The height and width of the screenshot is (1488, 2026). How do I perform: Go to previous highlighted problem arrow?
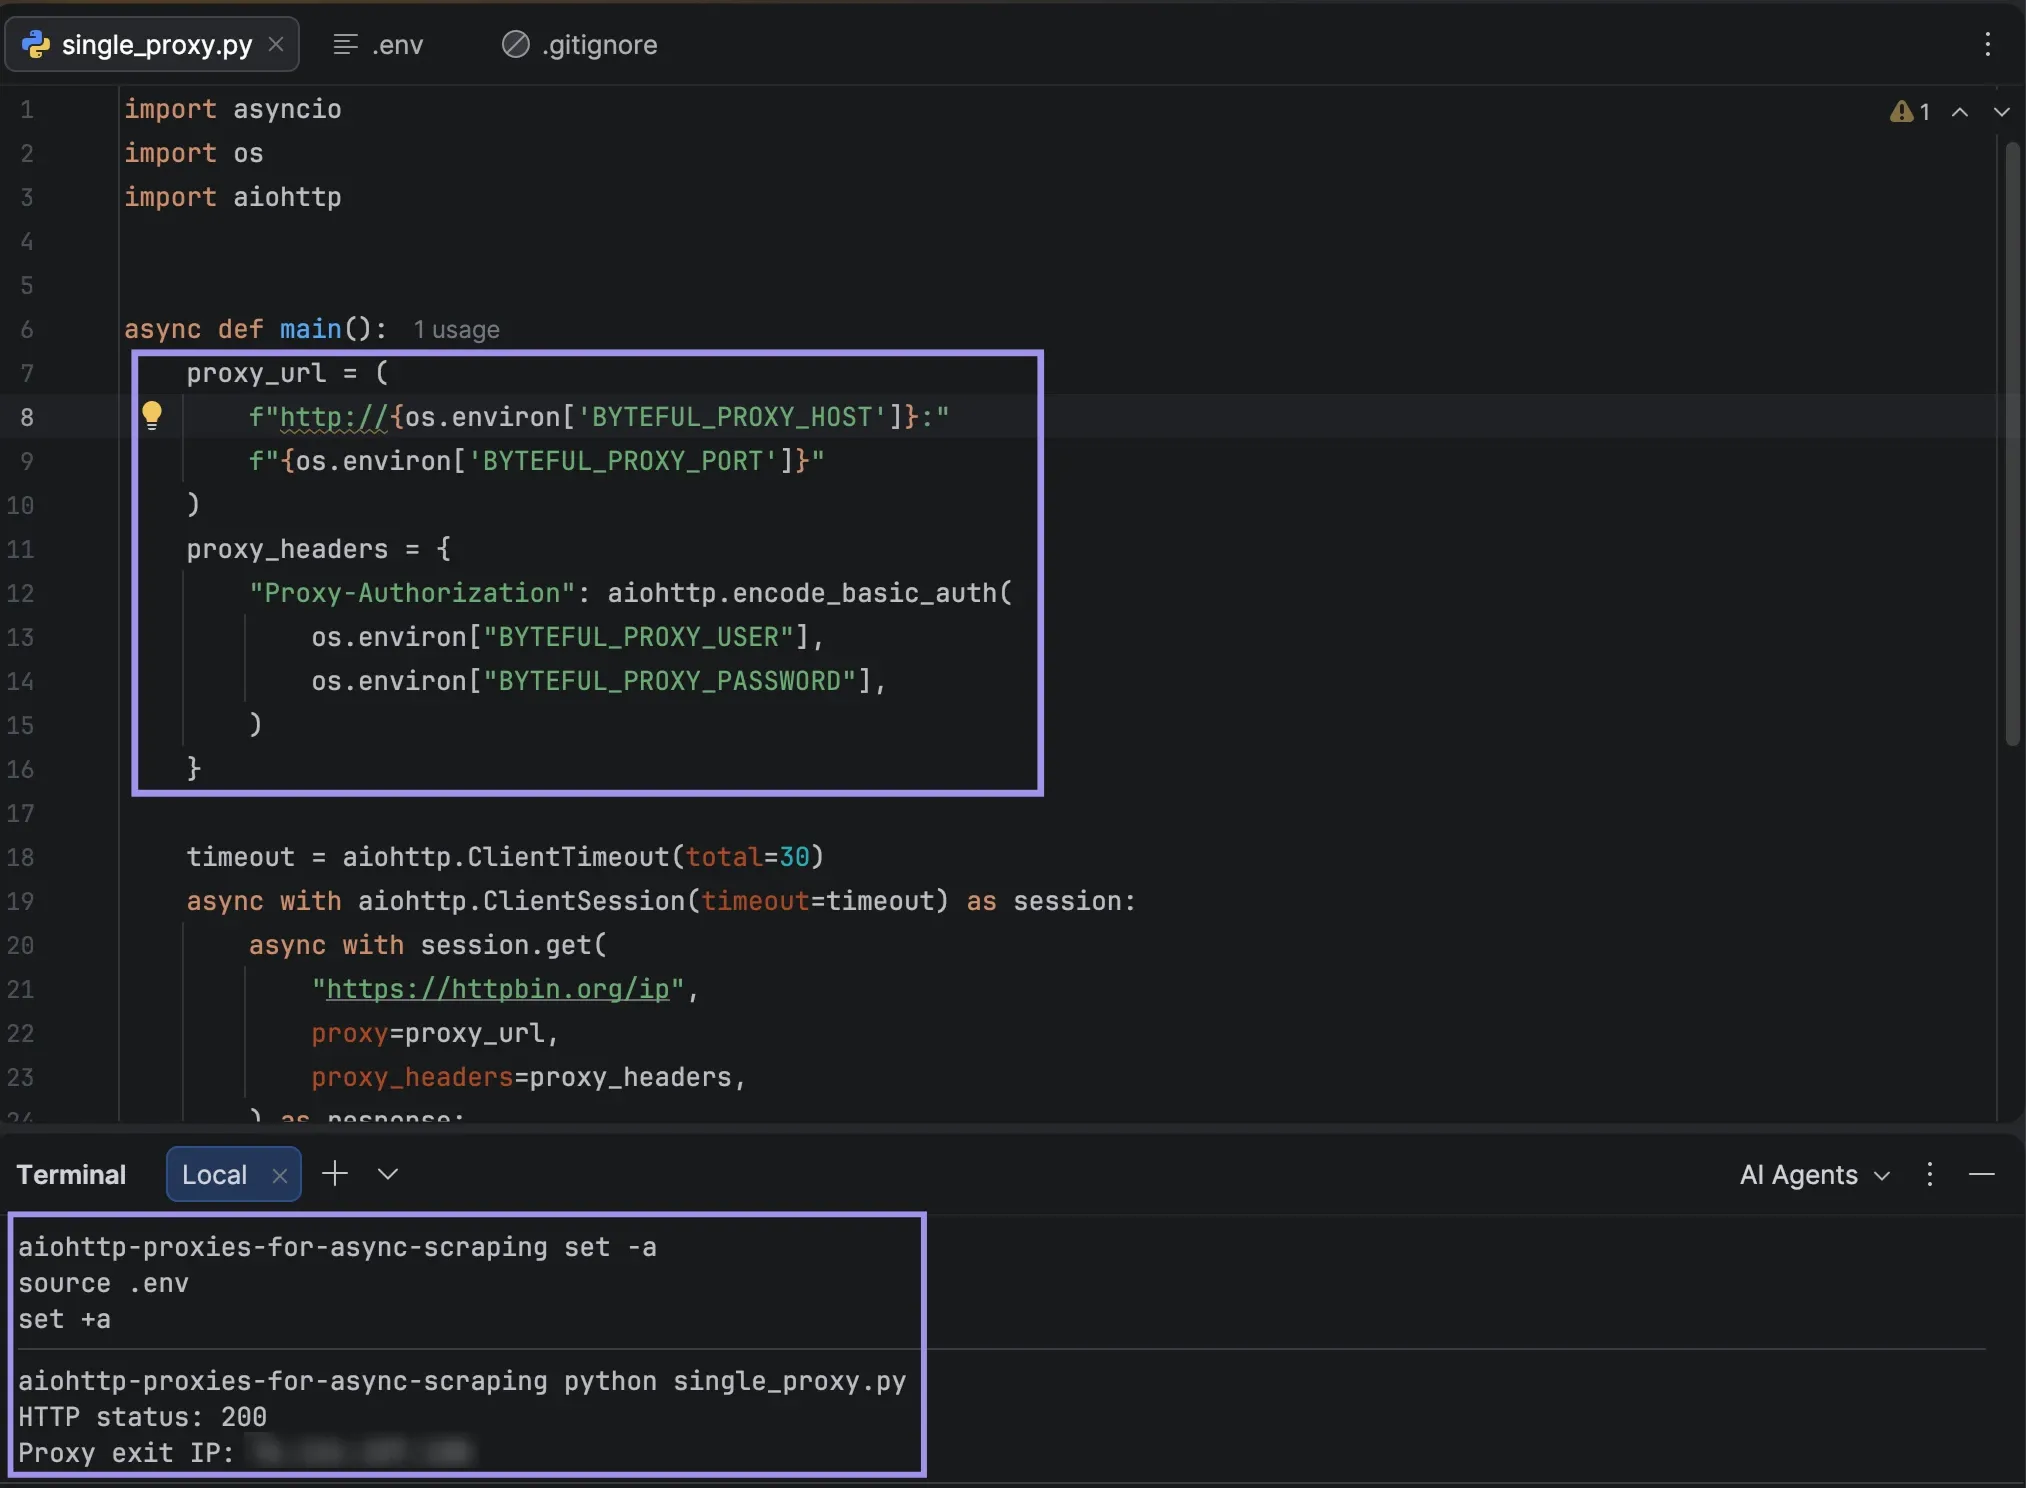pos(1960,112)
